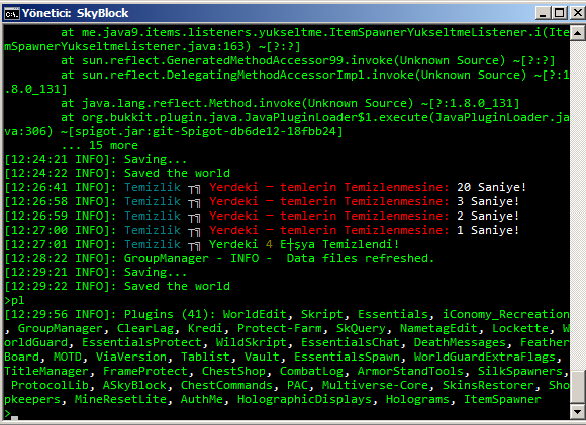Click the 'EssentialsProtect' plugin name
The height and width of the screenshot is (425, 586).
point(142,342)
